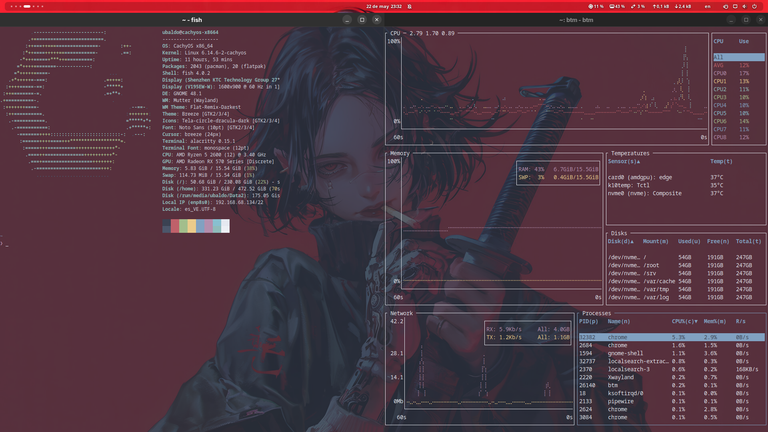Viewport: 768px width, 432px height.
Task: Select the /var/log mount disk row
Action: (x=686, y=297)
